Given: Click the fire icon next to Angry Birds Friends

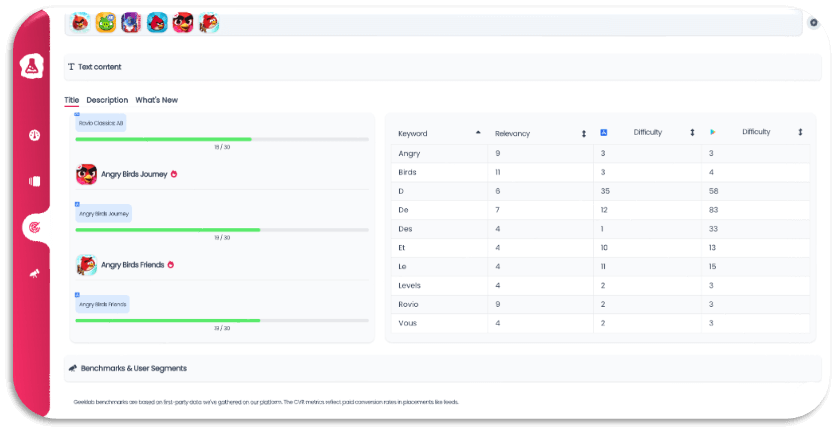Looking at the screenshot, I should click(x=171, y=264).
